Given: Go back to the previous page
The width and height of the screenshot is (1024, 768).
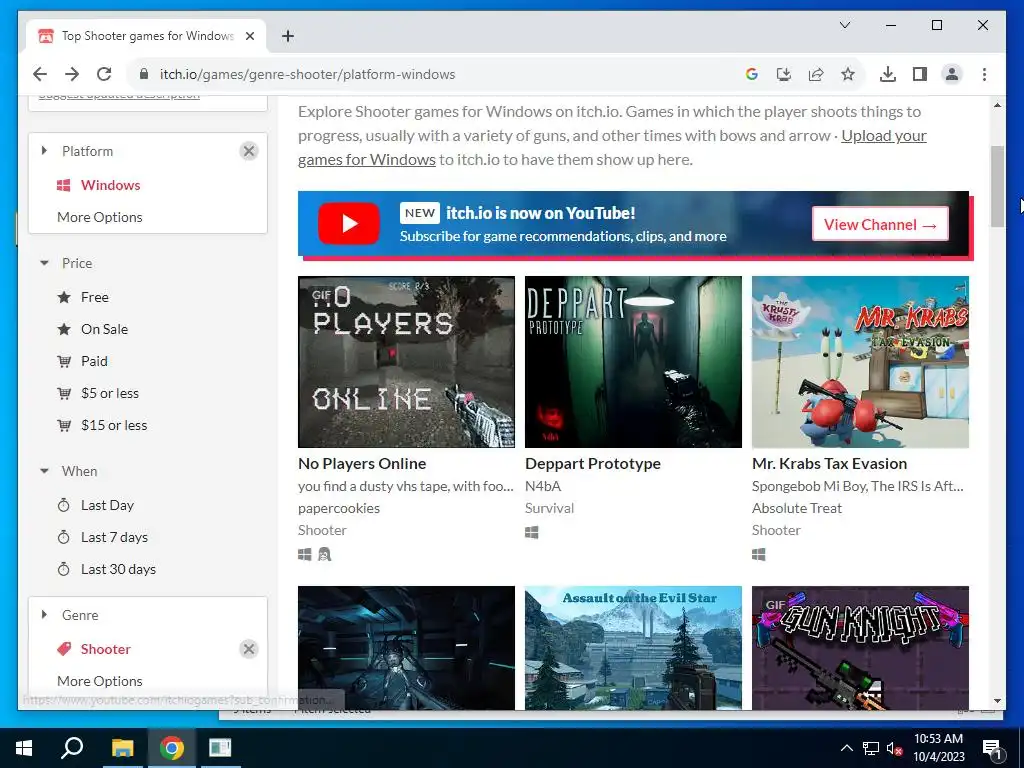Looking at the screenshot, I should (x=40, y=74).
